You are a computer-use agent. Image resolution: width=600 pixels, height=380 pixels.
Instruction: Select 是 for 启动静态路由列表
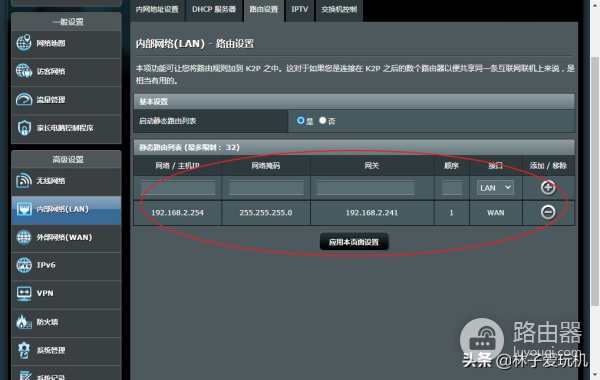tap(301, 121)
